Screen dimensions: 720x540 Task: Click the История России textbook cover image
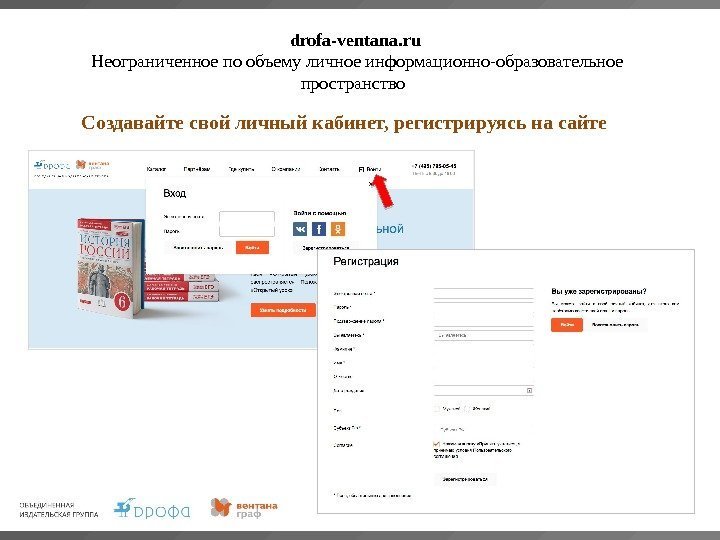point(110,267)
